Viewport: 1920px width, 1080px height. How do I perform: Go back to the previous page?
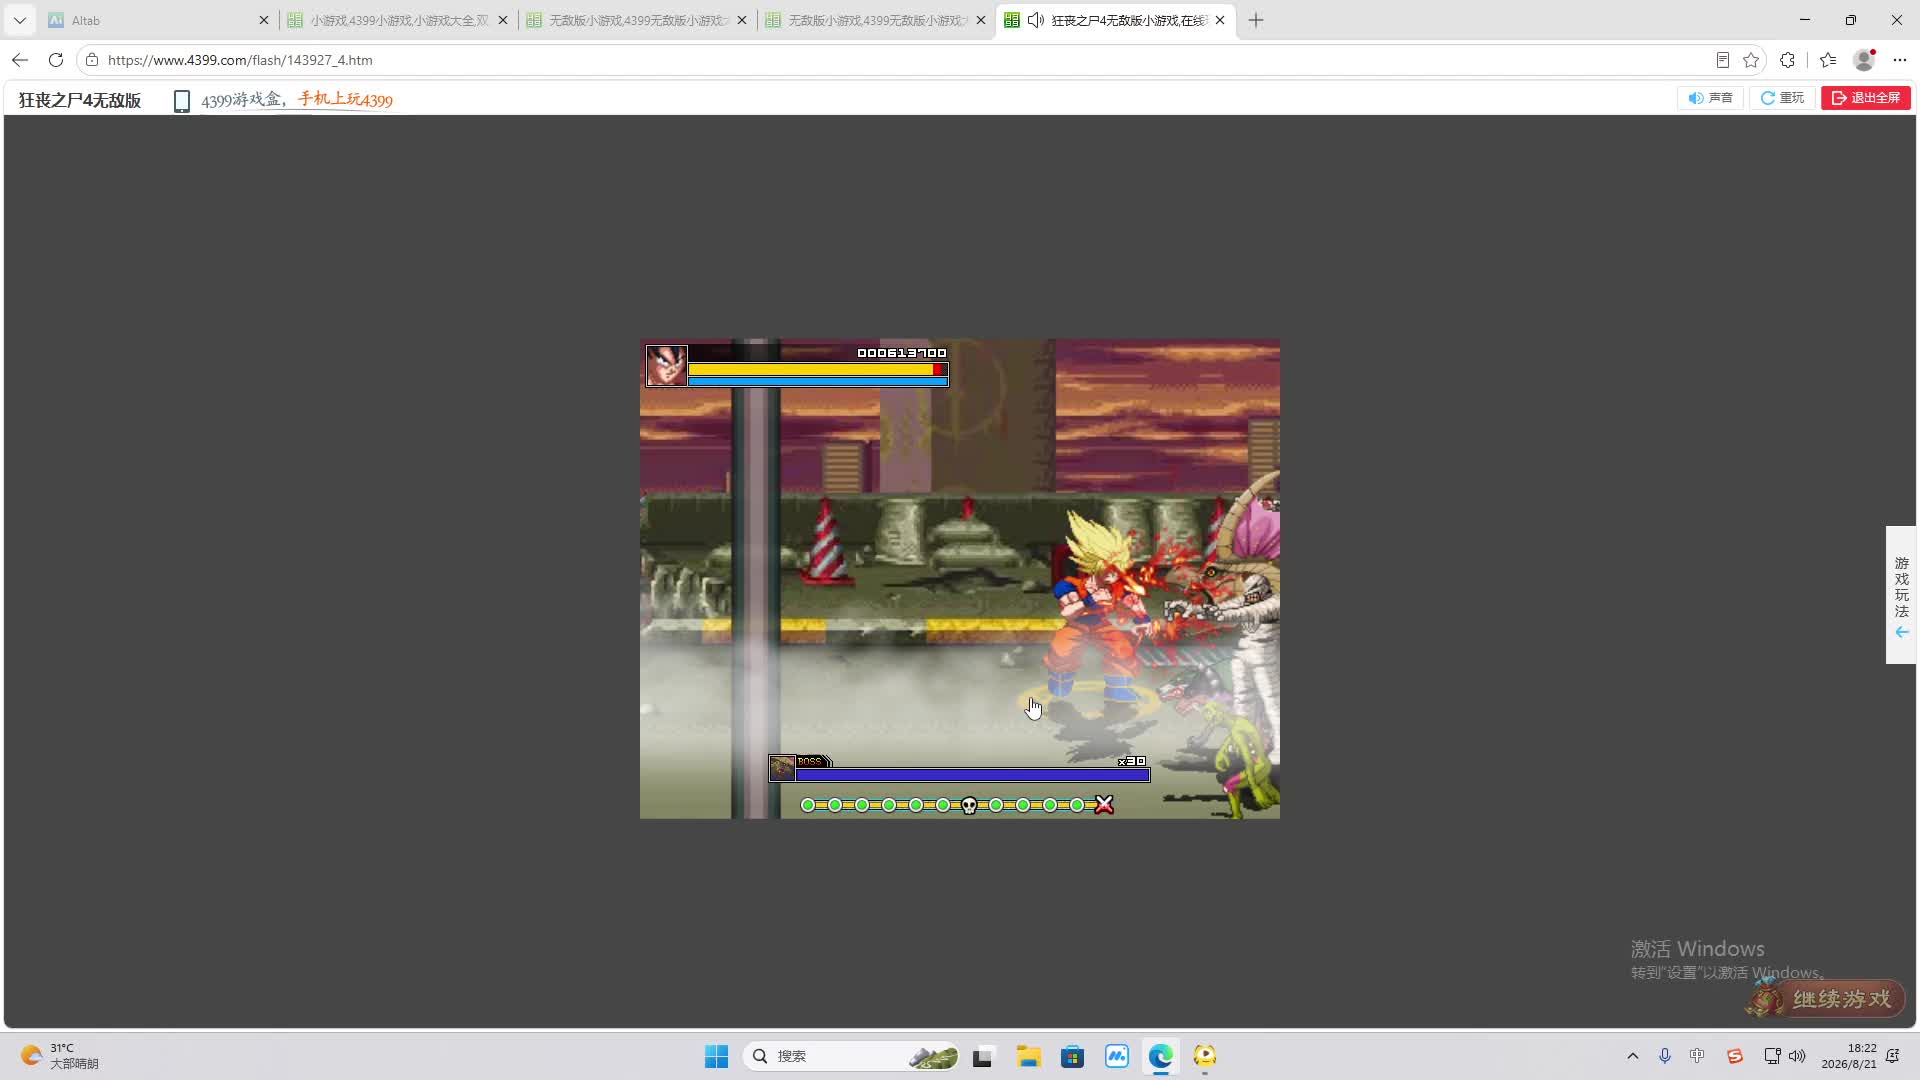click(x=20, y=60)
